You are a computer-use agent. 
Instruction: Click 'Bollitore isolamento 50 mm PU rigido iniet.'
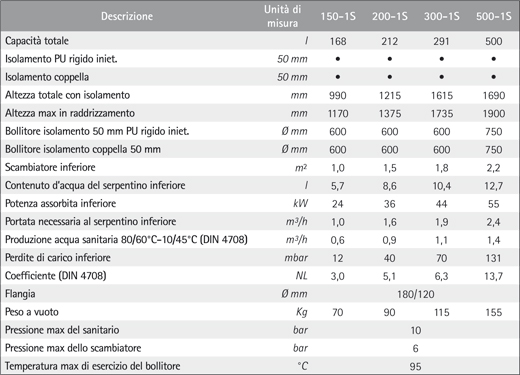pyautogui.click(x=97, y=131)
